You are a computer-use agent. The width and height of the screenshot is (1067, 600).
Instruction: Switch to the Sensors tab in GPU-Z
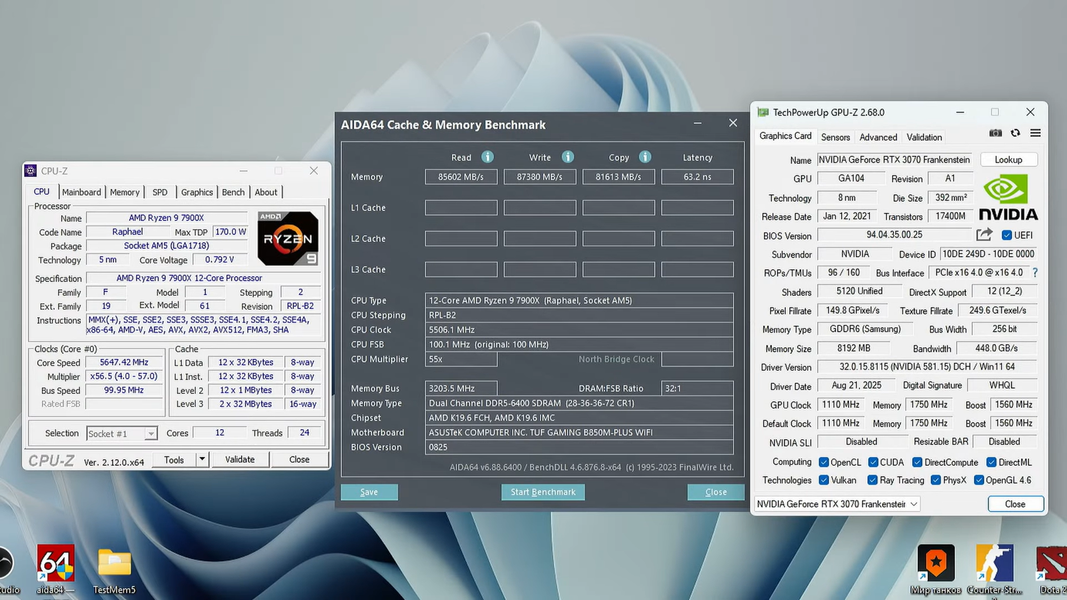(835, 137)
